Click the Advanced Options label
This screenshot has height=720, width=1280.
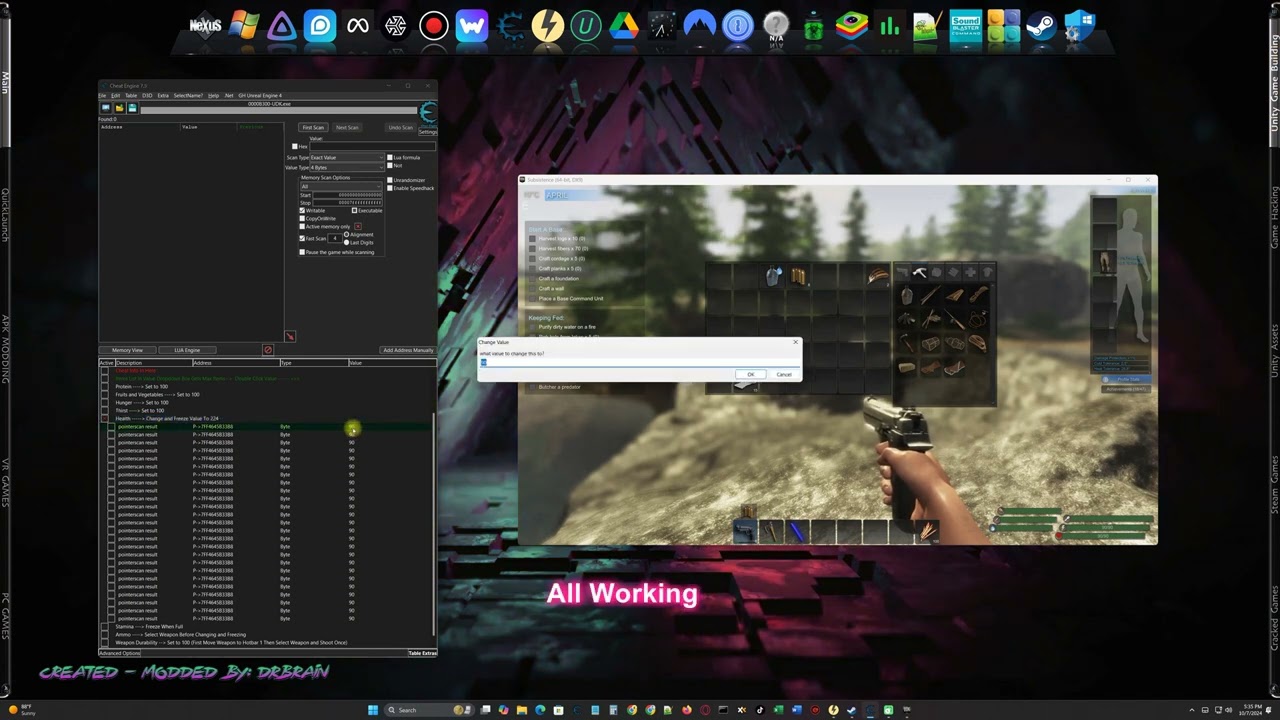120,653
